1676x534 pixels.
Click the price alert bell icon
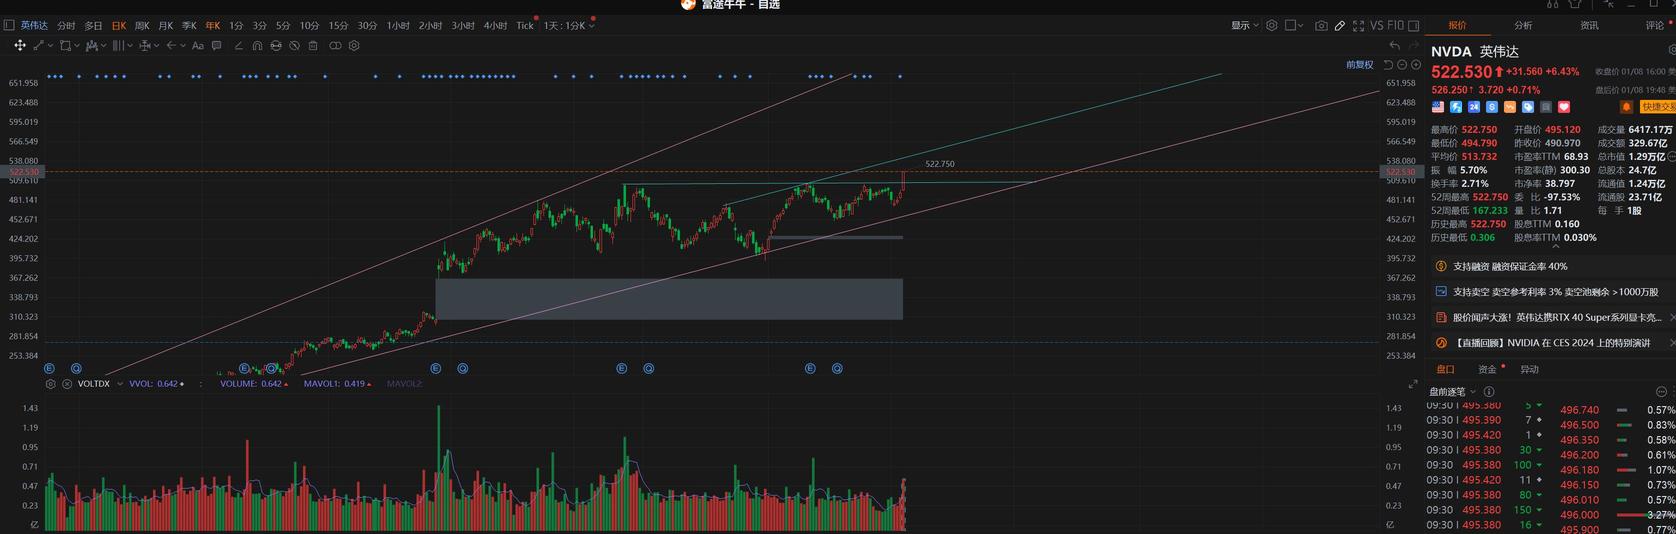pyautogui.click(x=1626, y=107)
